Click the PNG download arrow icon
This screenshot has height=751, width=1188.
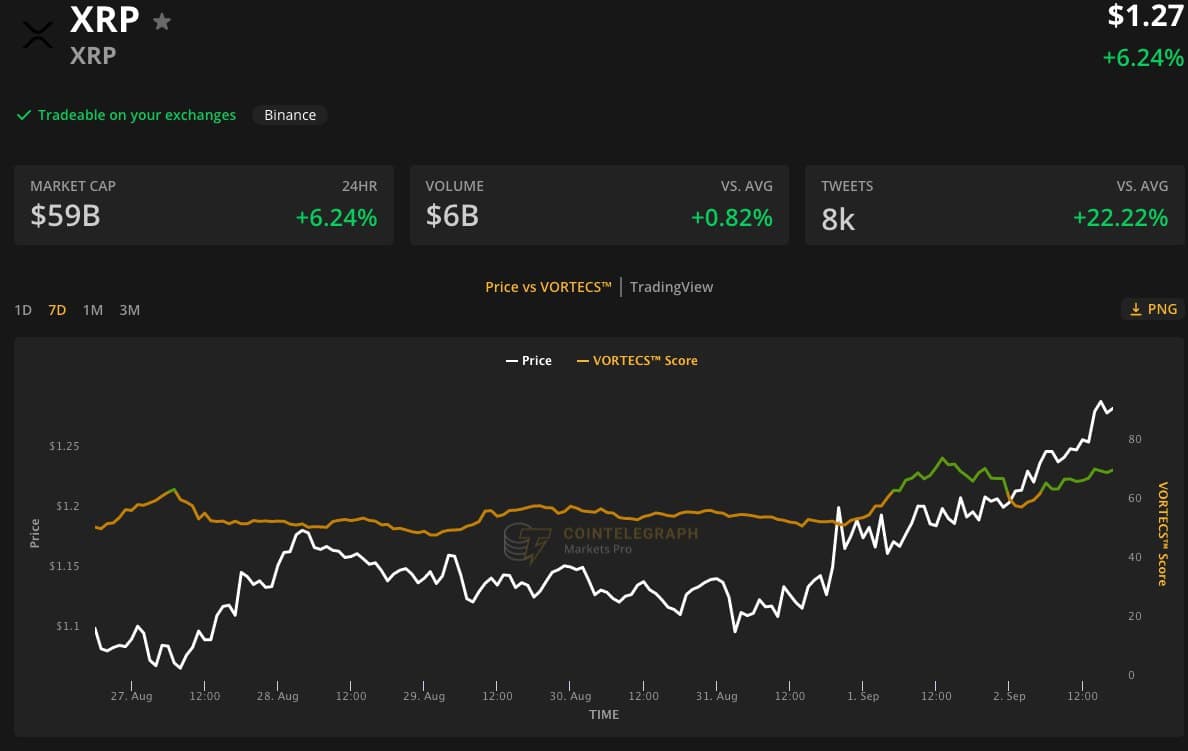pos(1135,309)
